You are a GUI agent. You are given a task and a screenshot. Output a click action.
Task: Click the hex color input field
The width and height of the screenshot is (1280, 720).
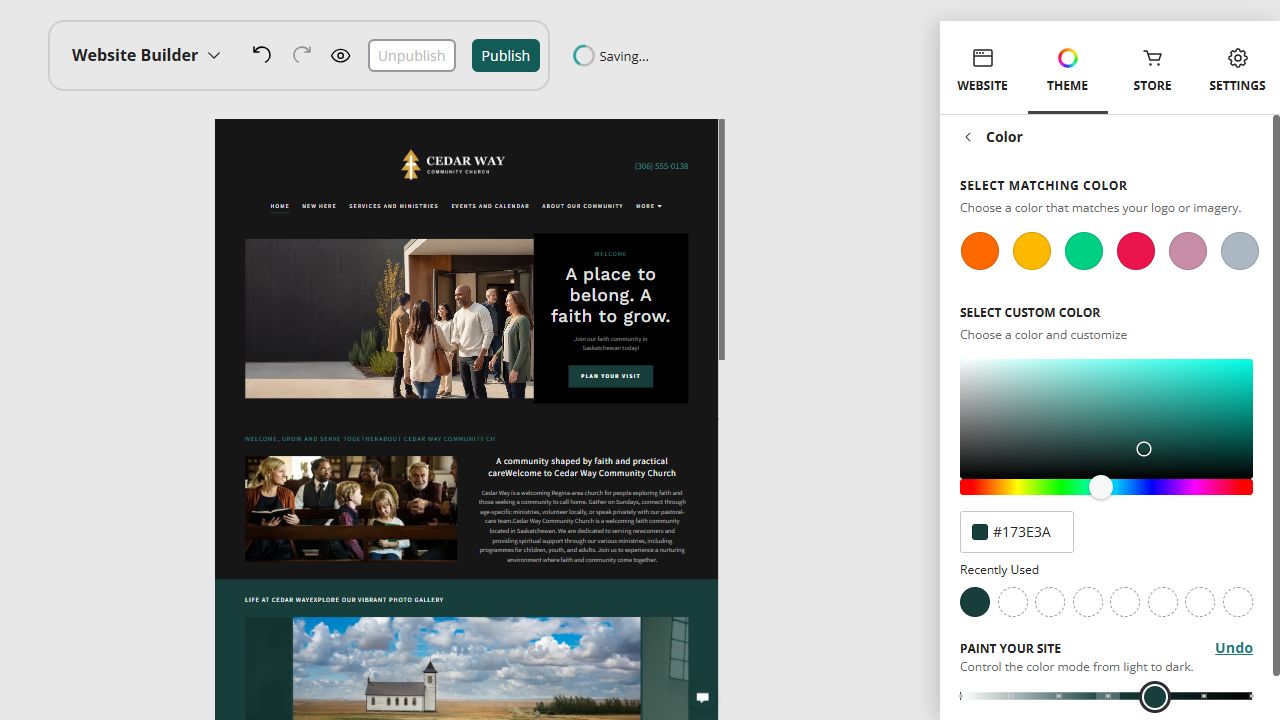[x=1017, y=532]
